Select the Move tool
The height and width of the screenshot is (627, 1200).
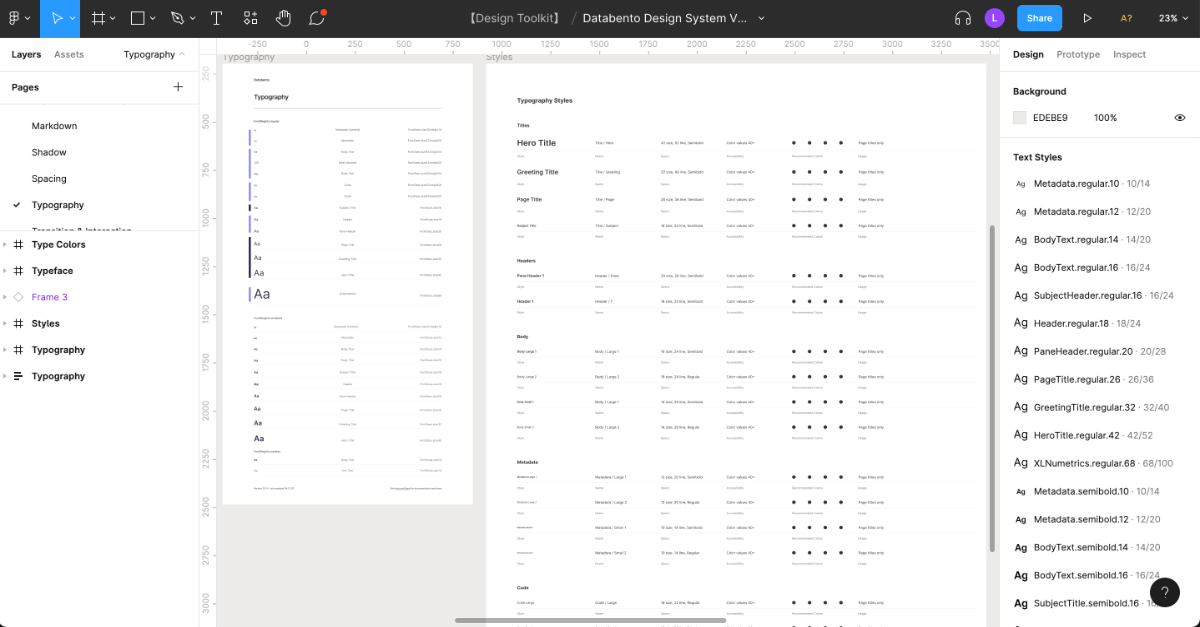coord(57,18)
